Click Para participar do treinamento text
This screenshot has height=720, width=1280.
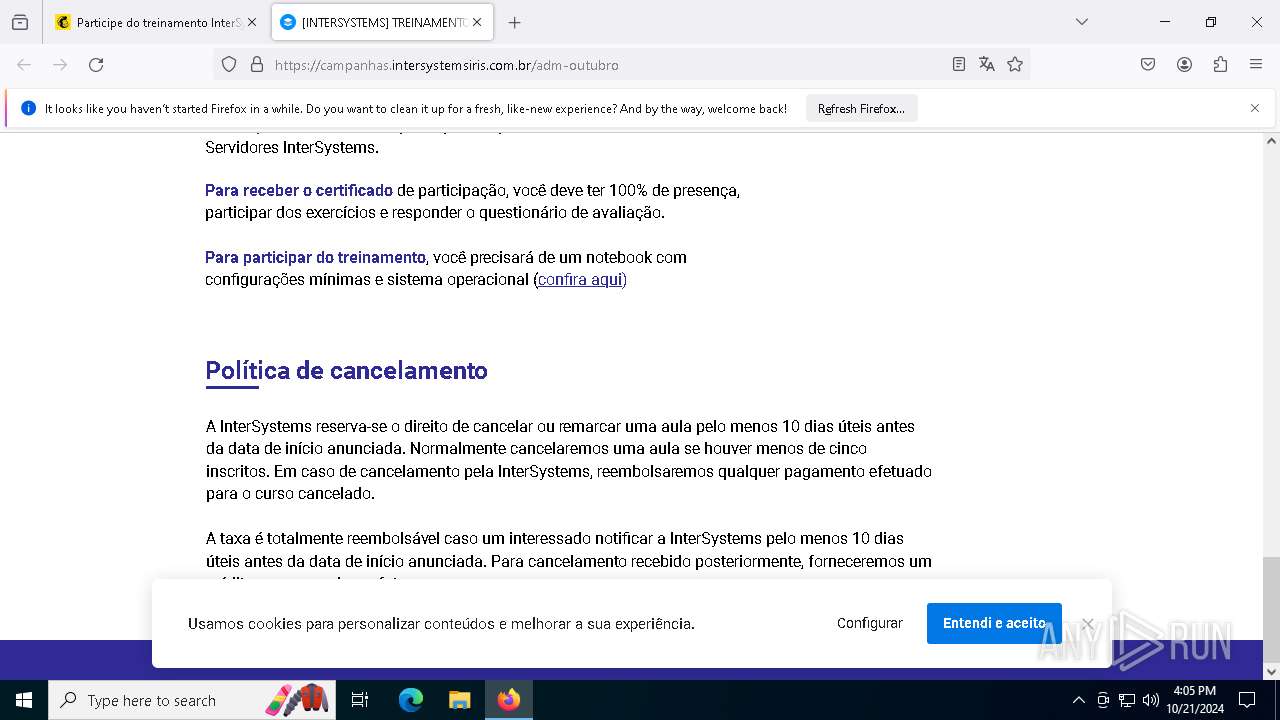(315, 257)
